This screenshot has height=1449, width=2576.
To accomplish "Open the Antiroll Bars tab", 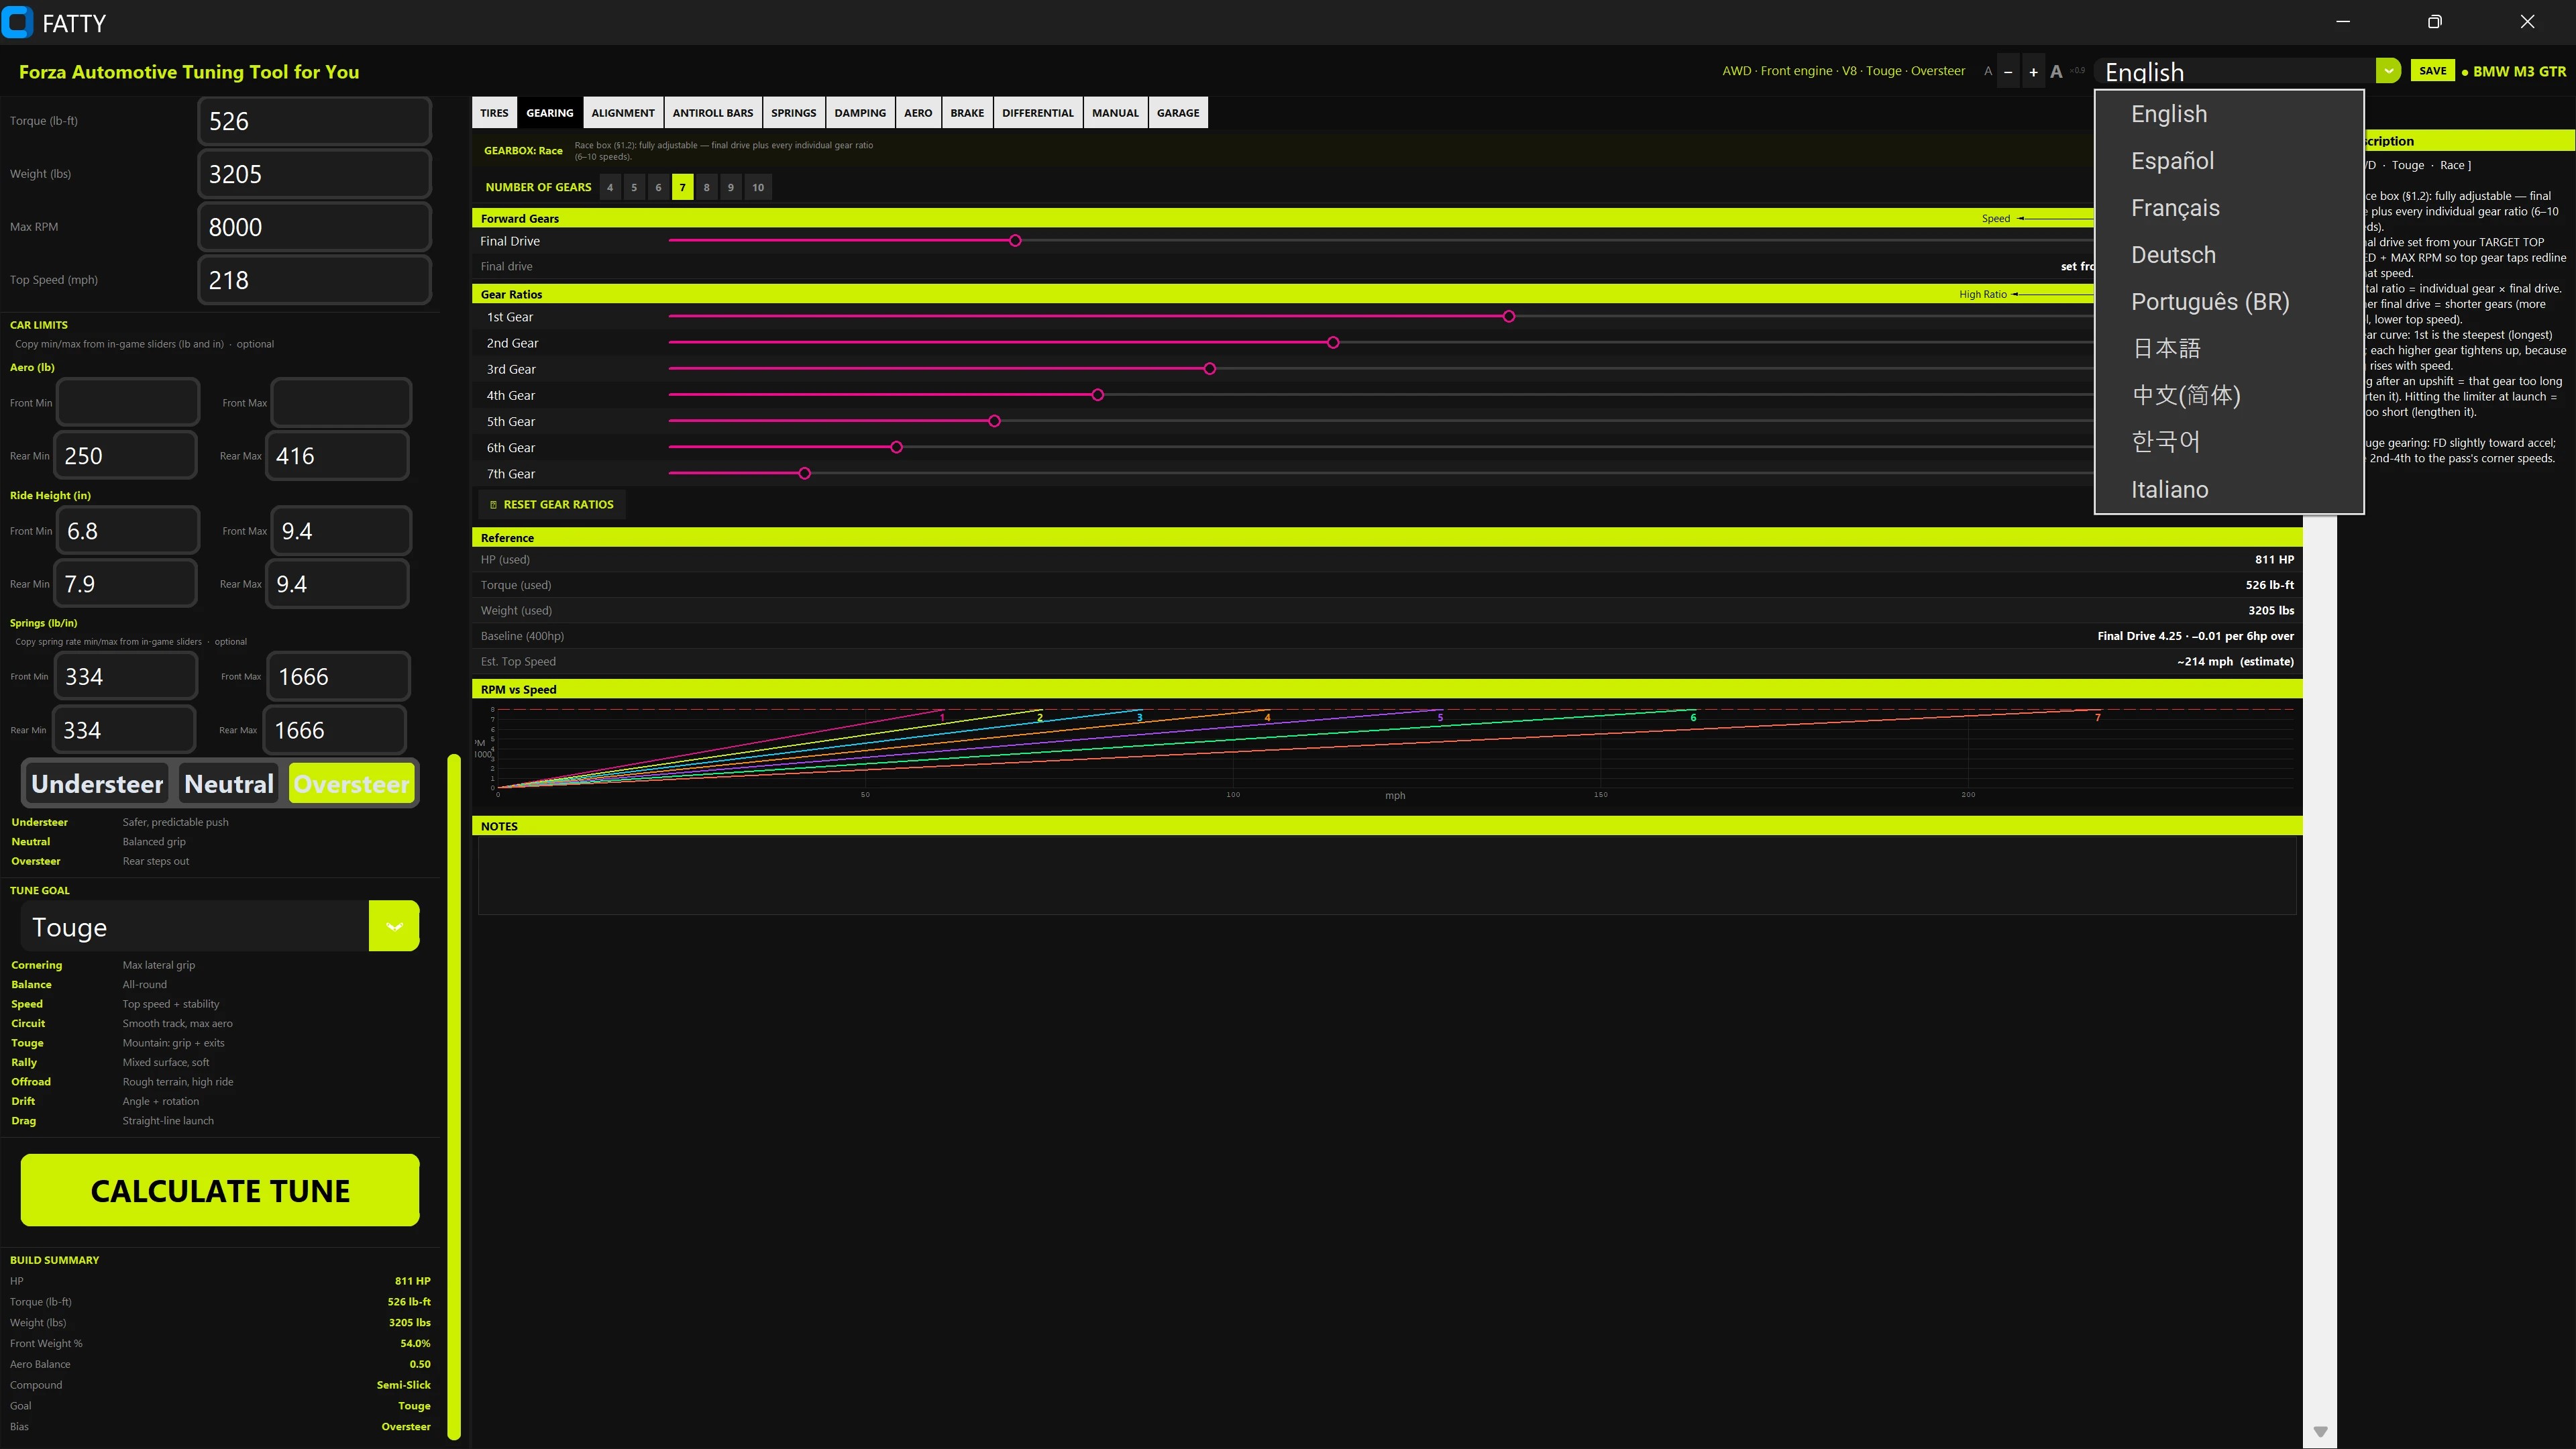I will [713, 113].
